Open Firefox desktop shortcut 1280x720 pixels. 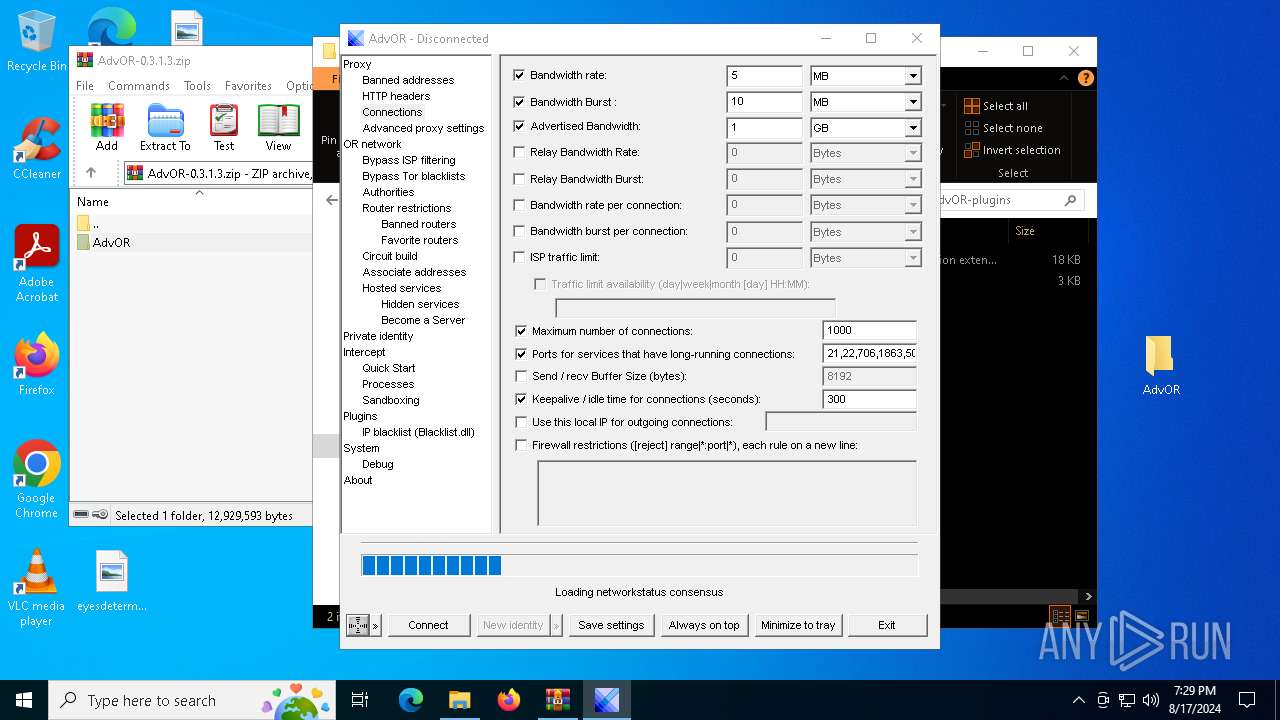37,364
